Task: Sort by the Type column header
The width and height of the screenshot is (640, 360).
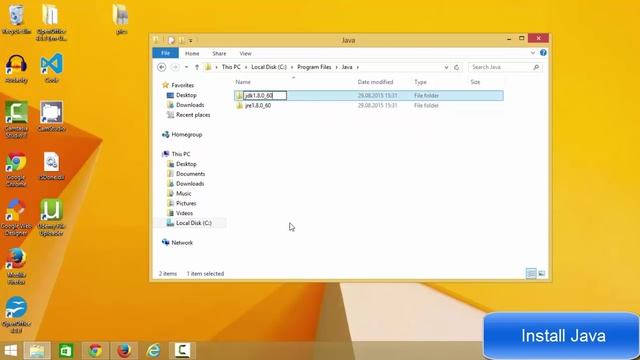Action: click(x=420, y=82)
